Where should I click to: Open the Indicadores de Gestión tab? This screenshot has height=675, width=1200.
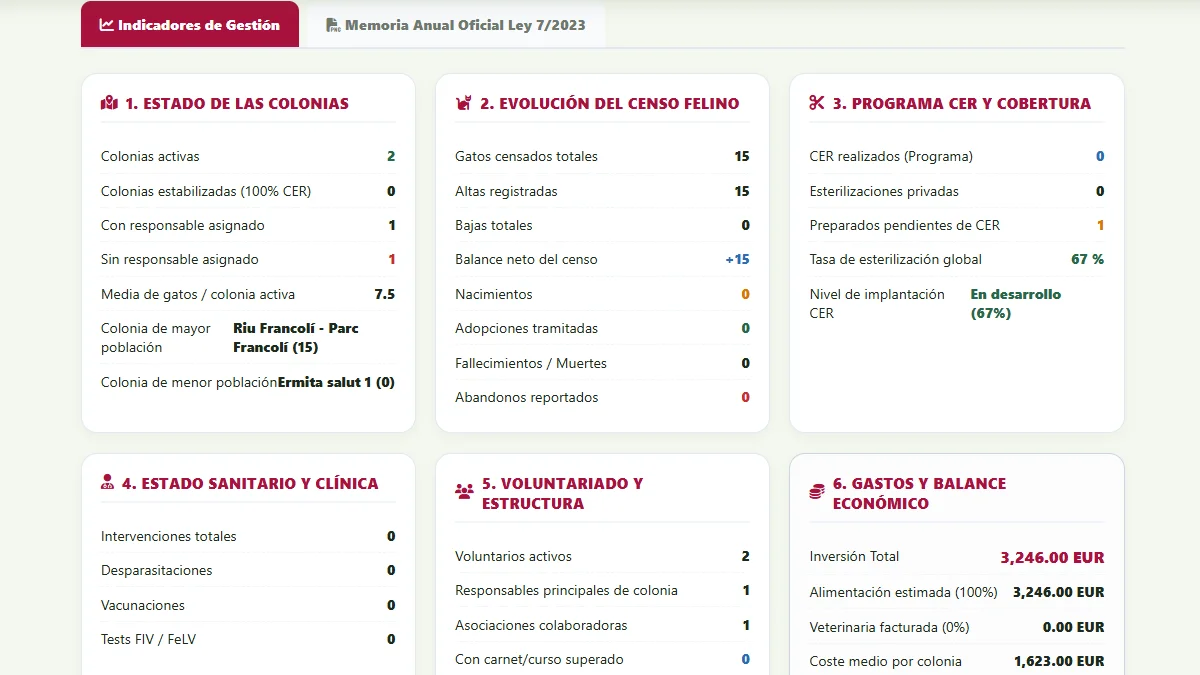pos(190,25)
